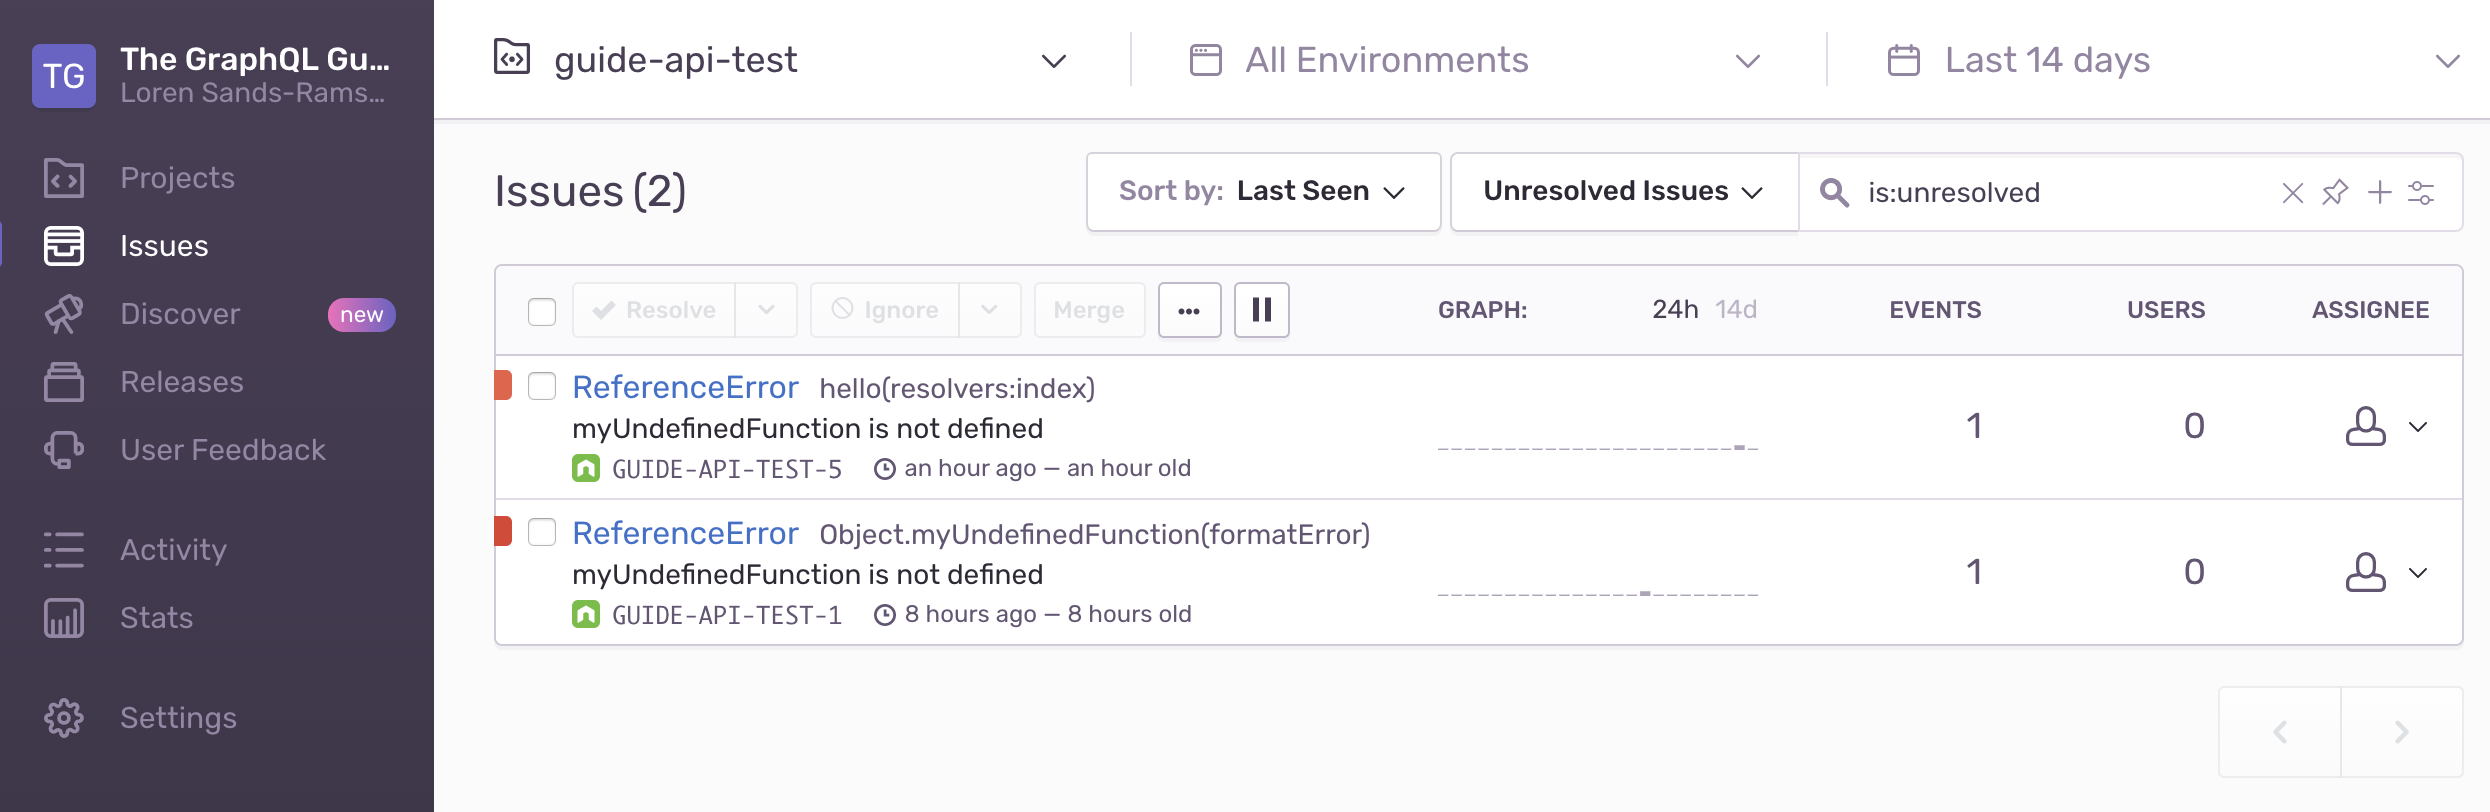Expand assignee chevron for GUIDE-API-TEST-5

pos(2418,427)
